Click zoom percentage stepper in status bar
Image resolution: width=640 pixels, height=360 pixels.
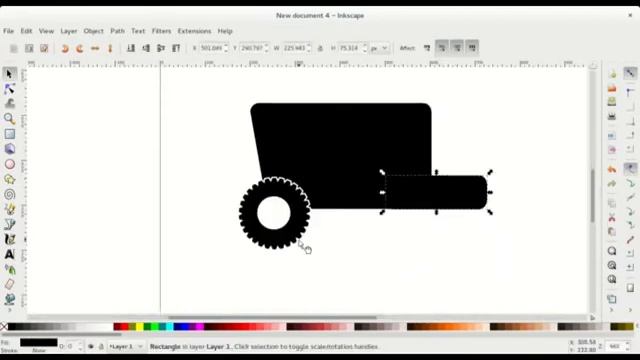(628, 347)
